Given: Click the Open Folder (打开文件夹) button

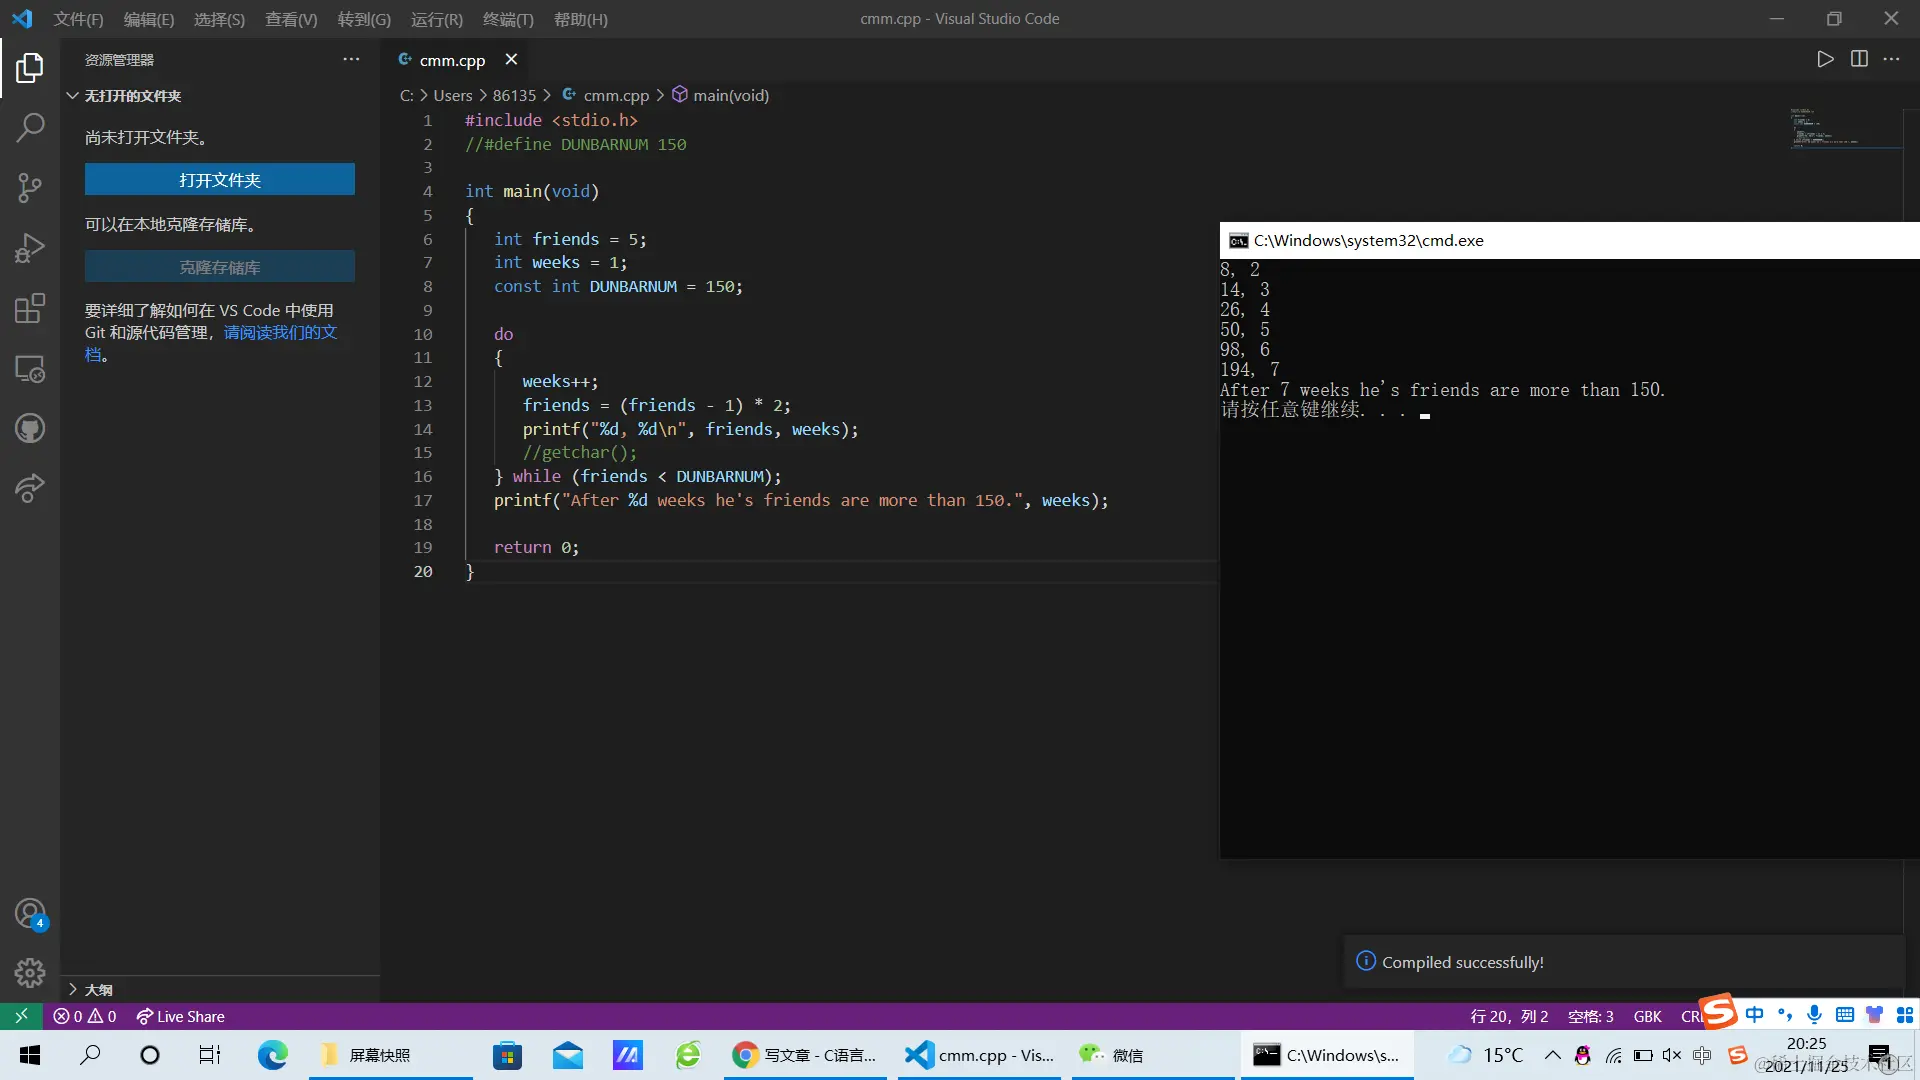Looking at the screenshot, I should 219,180.
